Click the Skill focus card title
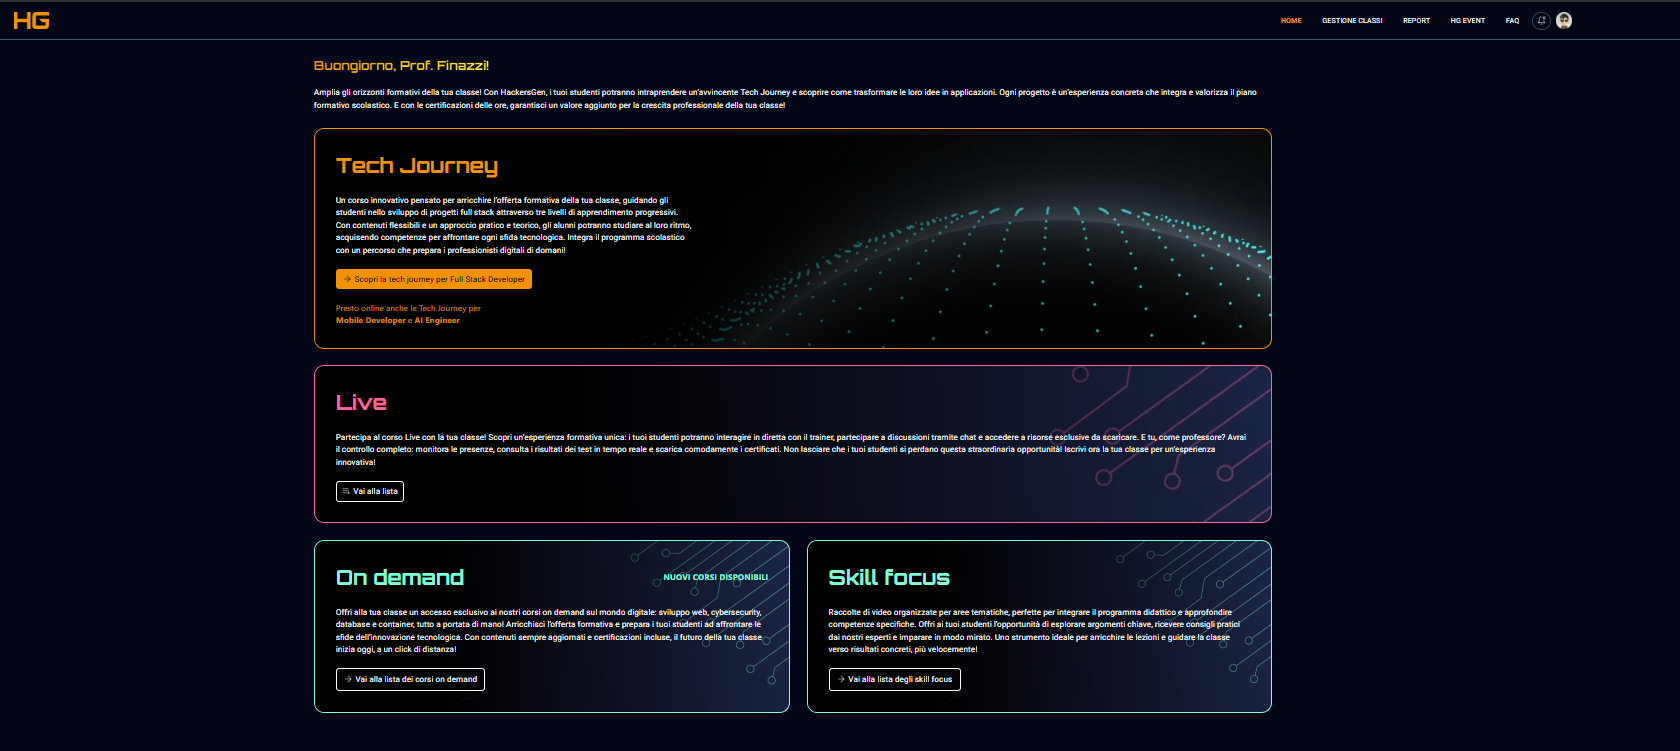Screen dimensions: 1680x751 889,578
